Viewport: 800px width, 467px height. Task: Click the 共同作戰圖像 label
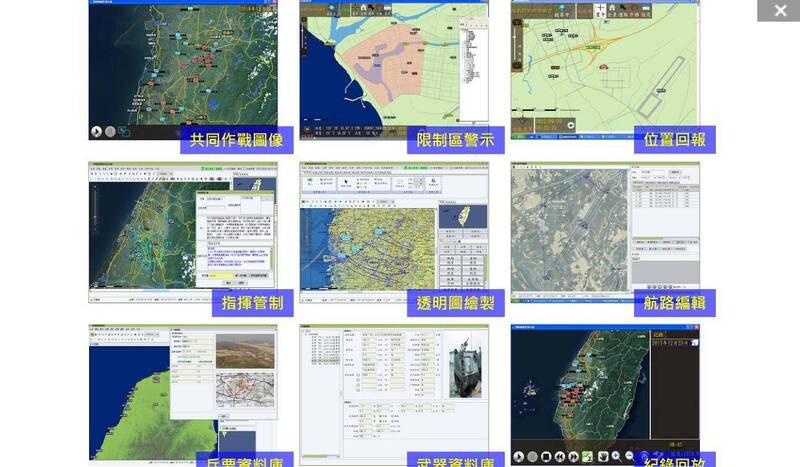(x=237, y=140)
